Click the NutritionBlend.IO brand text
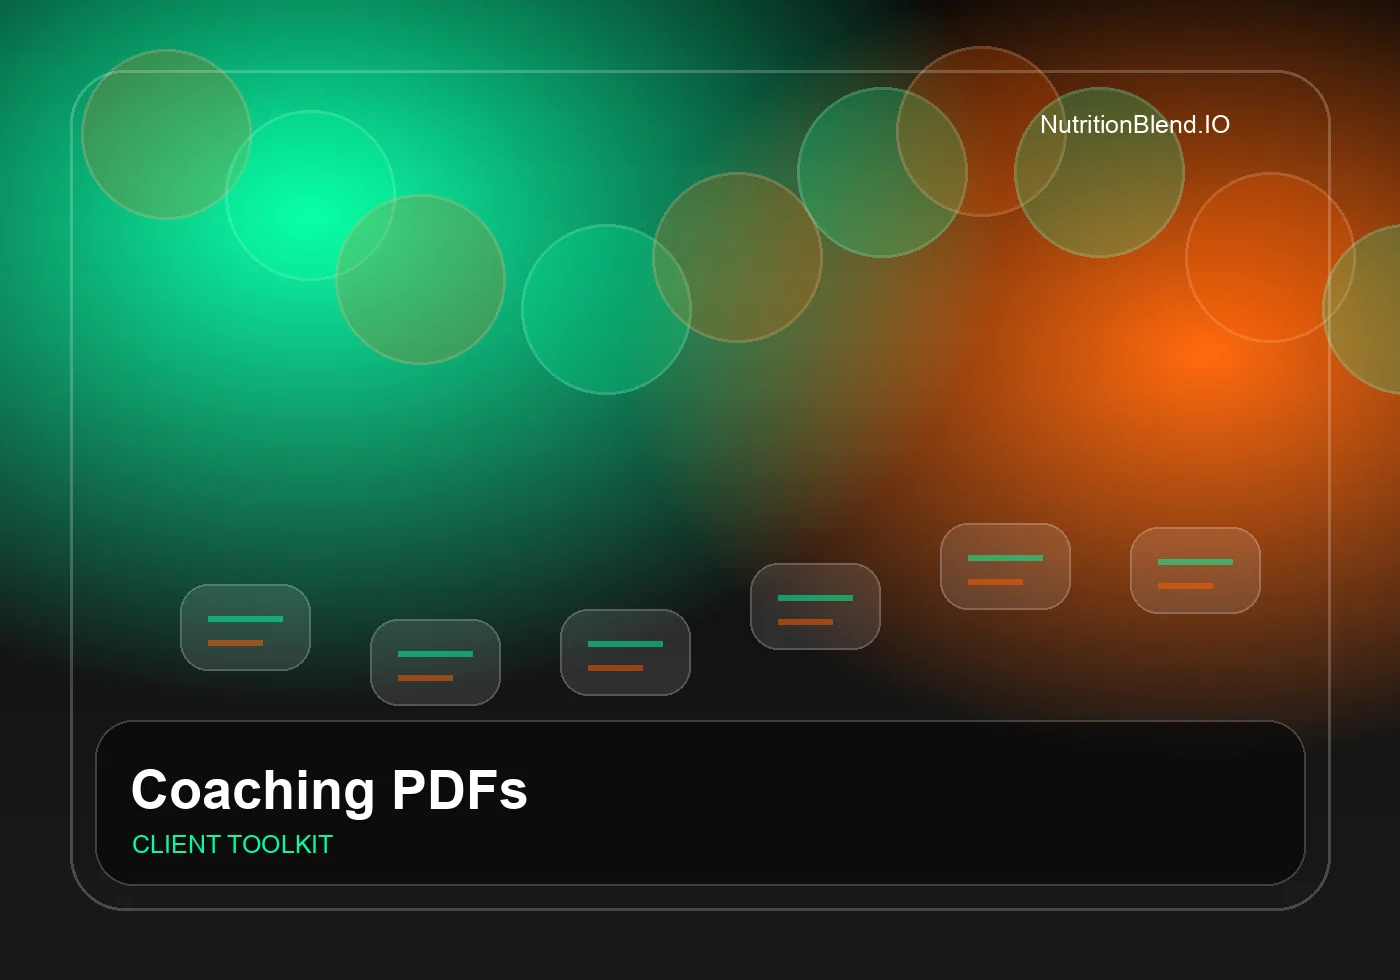Screen dimensions: 1400x980 pos(1135,125)
